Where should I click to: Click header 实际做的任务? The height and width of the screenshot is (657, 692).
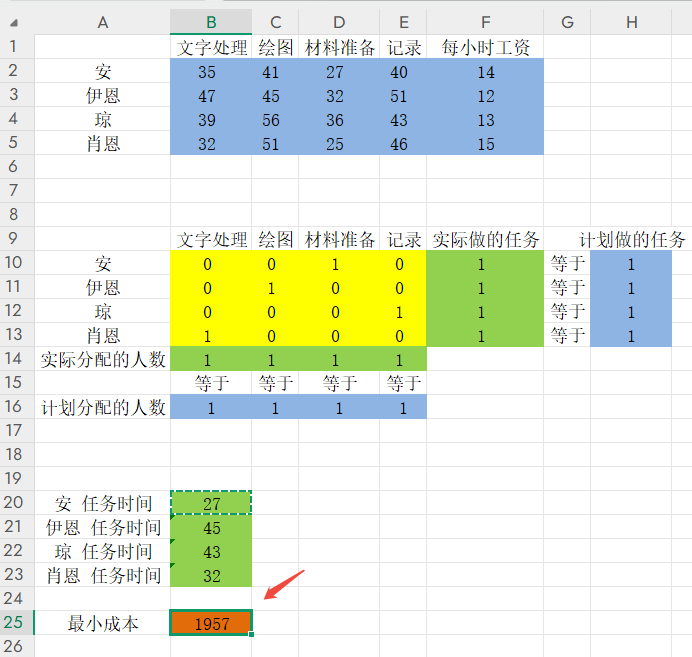click(485, 240)
